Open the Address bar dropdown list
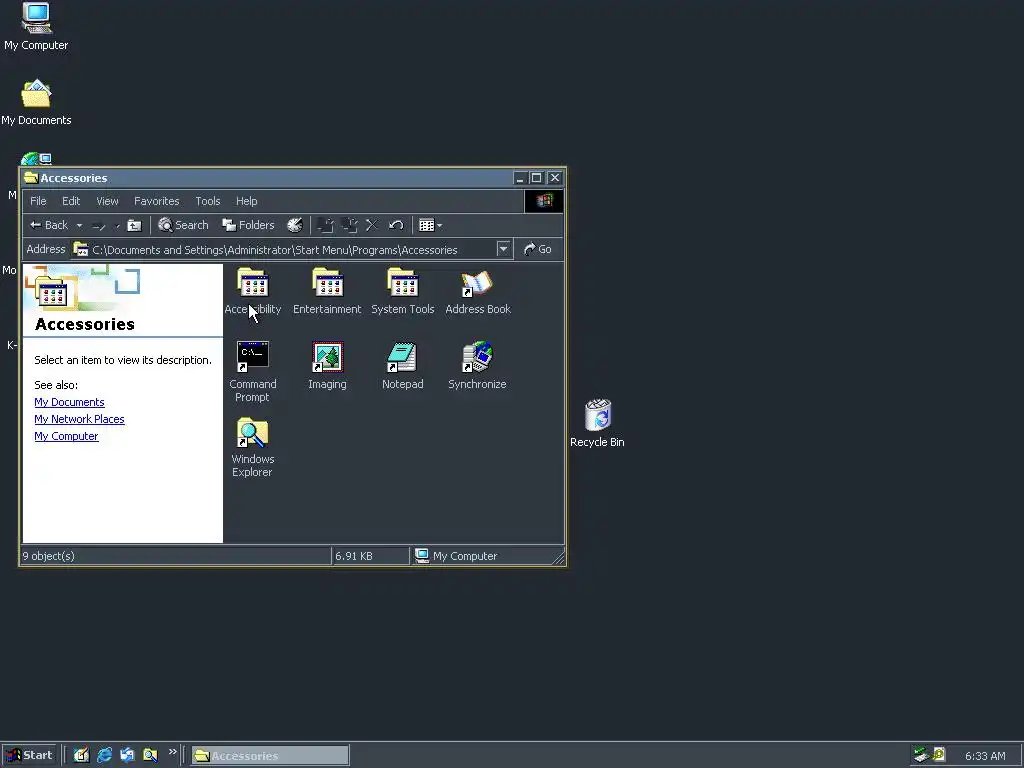The image size is (1024, 768). (x=504, y=249)
